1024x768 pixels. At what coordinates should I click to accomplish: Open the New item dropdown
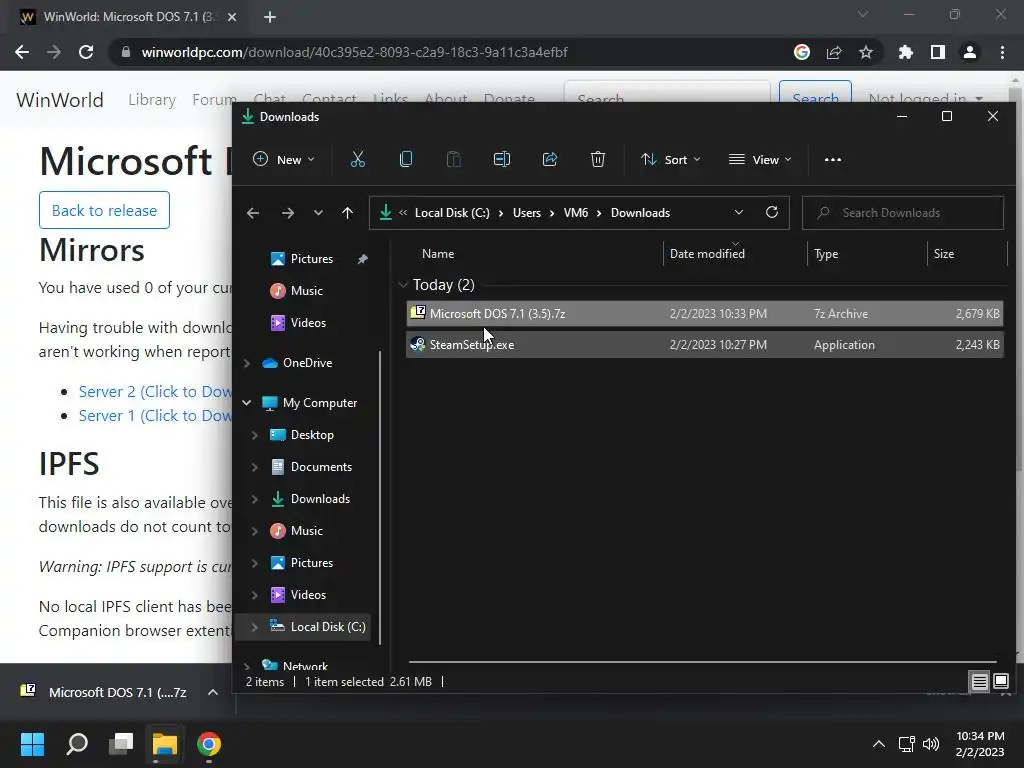point(284,159)
